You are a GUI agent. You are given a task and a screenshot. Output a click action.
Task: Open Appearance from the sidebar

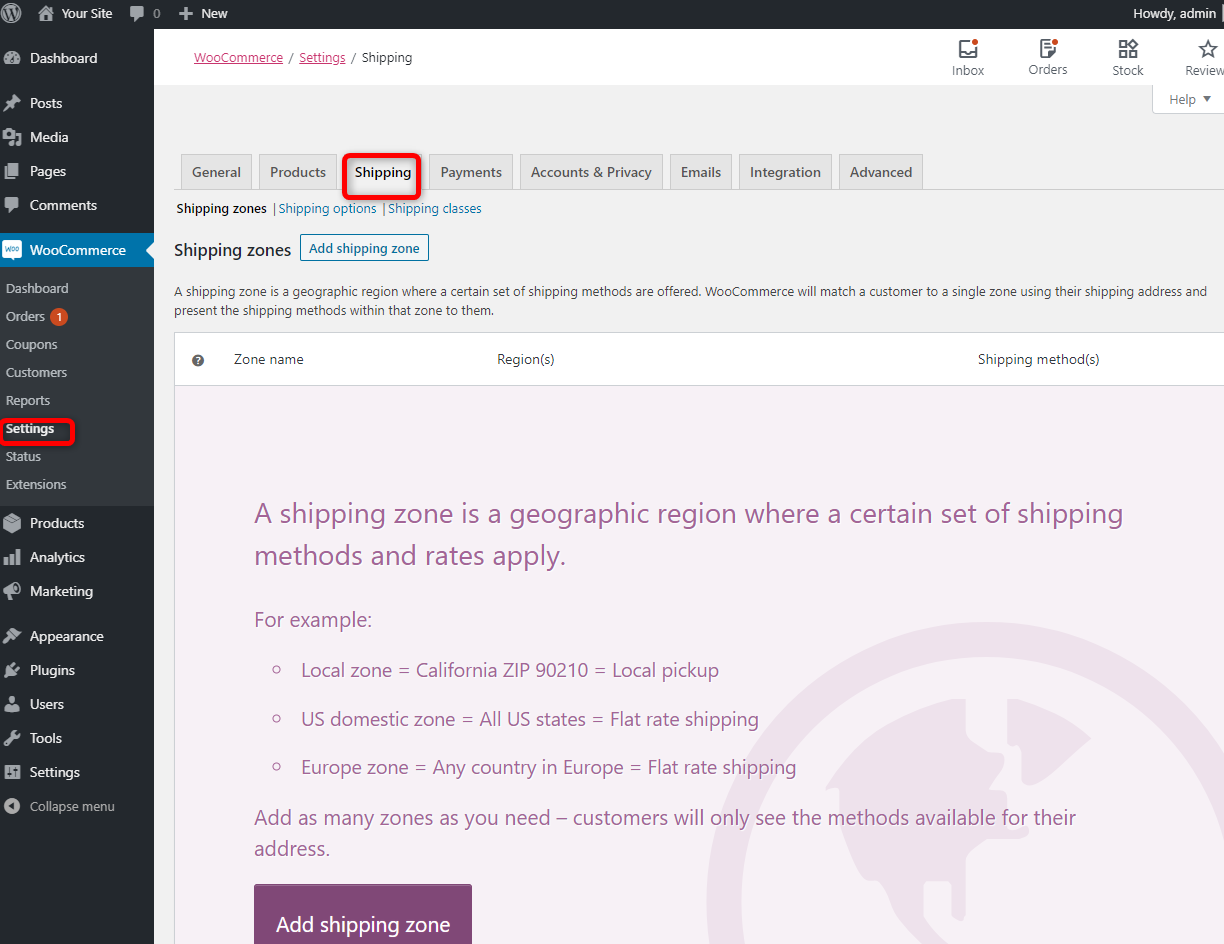coord(66,636)
